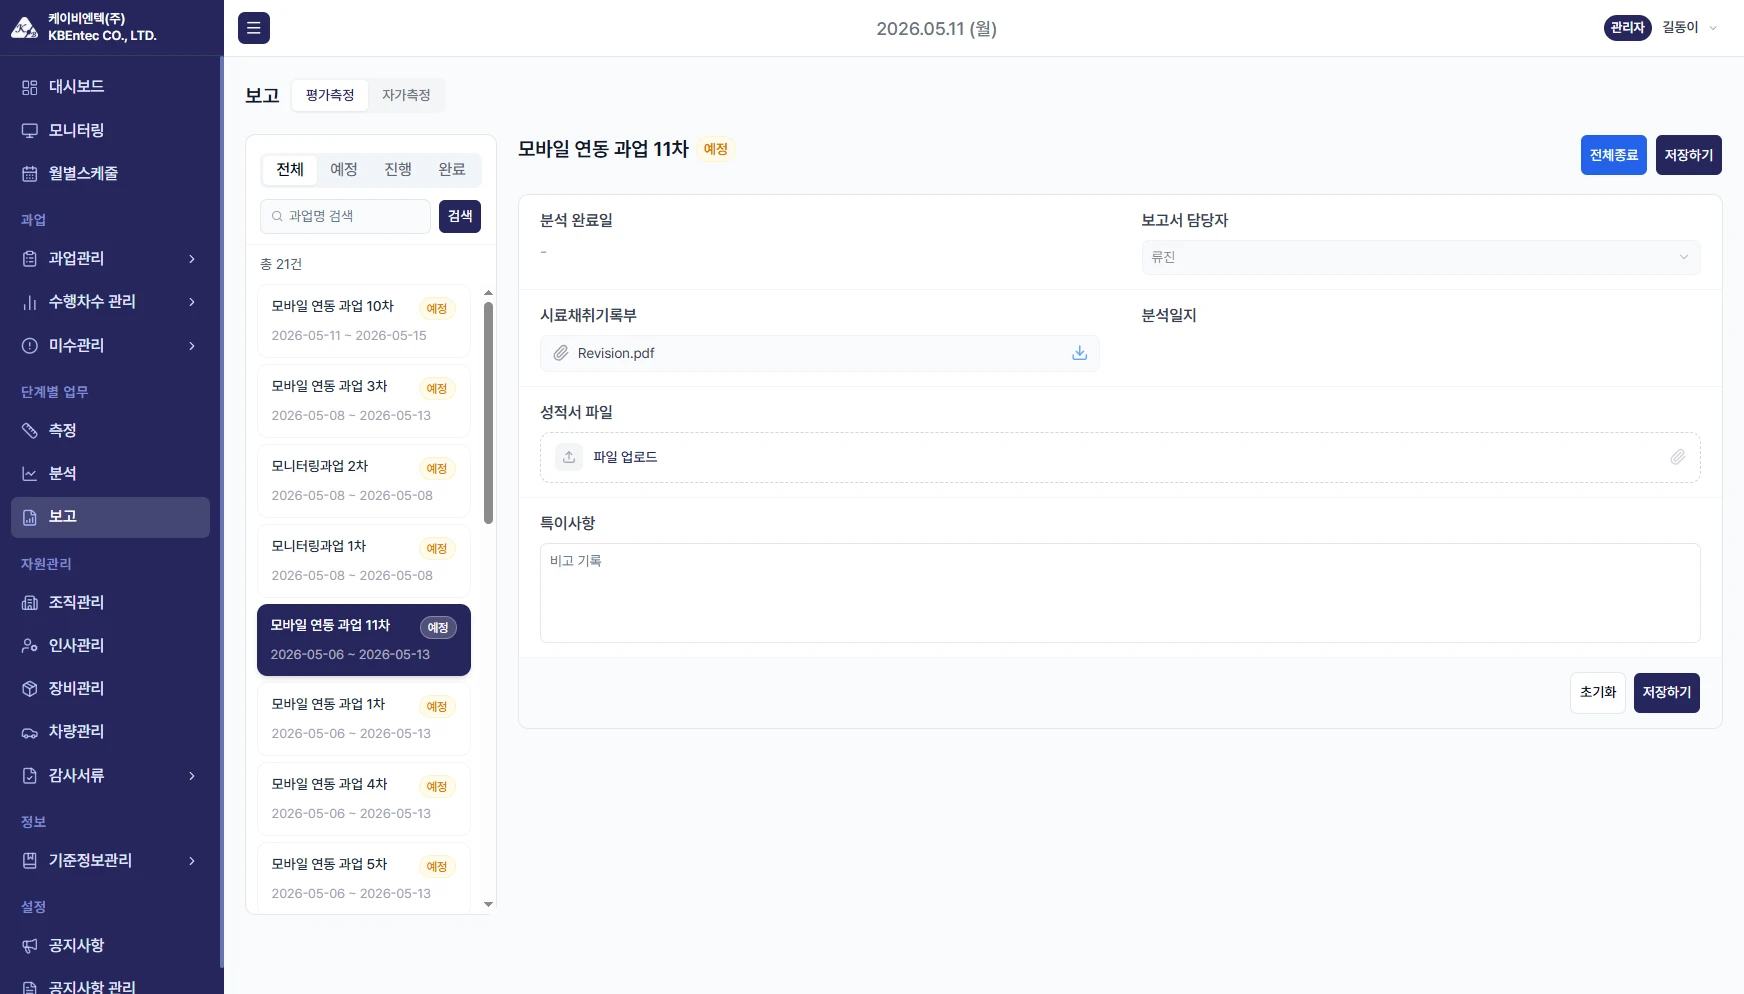Click the 관리자 role badge
The height and width of the screenshot is (994, 1744).
click(1627, 28)
